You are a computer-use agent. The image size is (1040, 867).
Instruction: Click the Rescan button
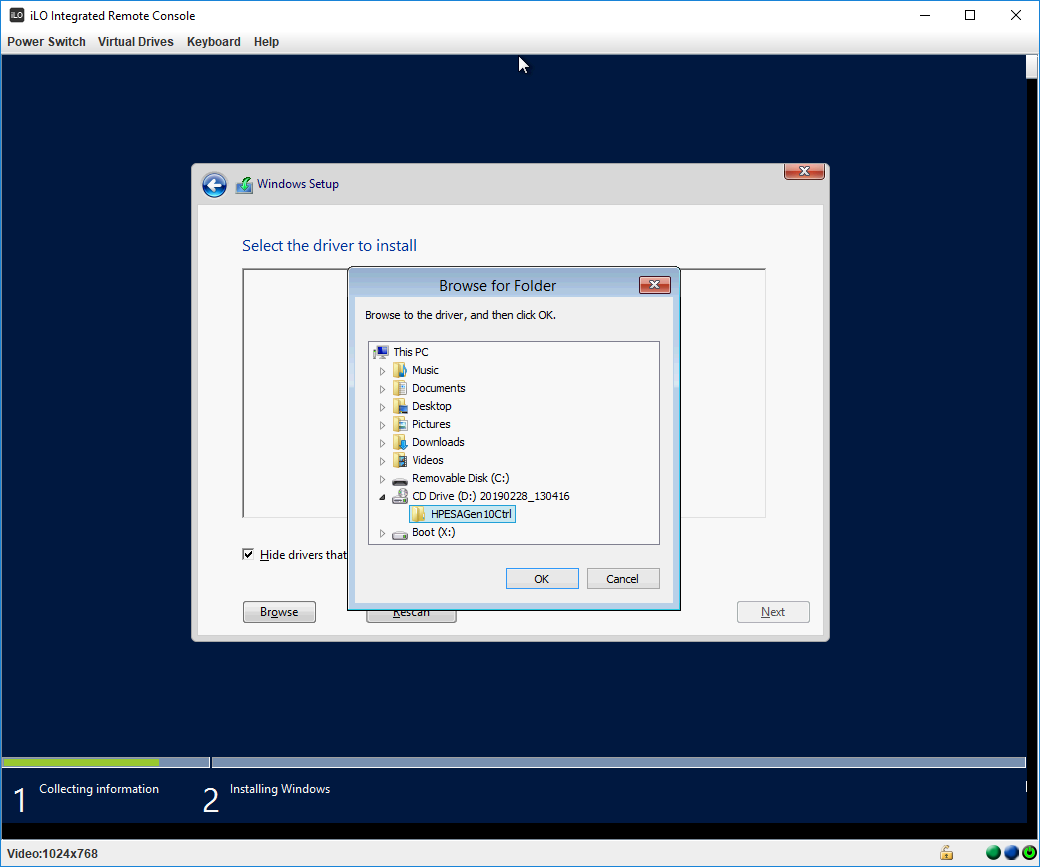click(411, 616)
